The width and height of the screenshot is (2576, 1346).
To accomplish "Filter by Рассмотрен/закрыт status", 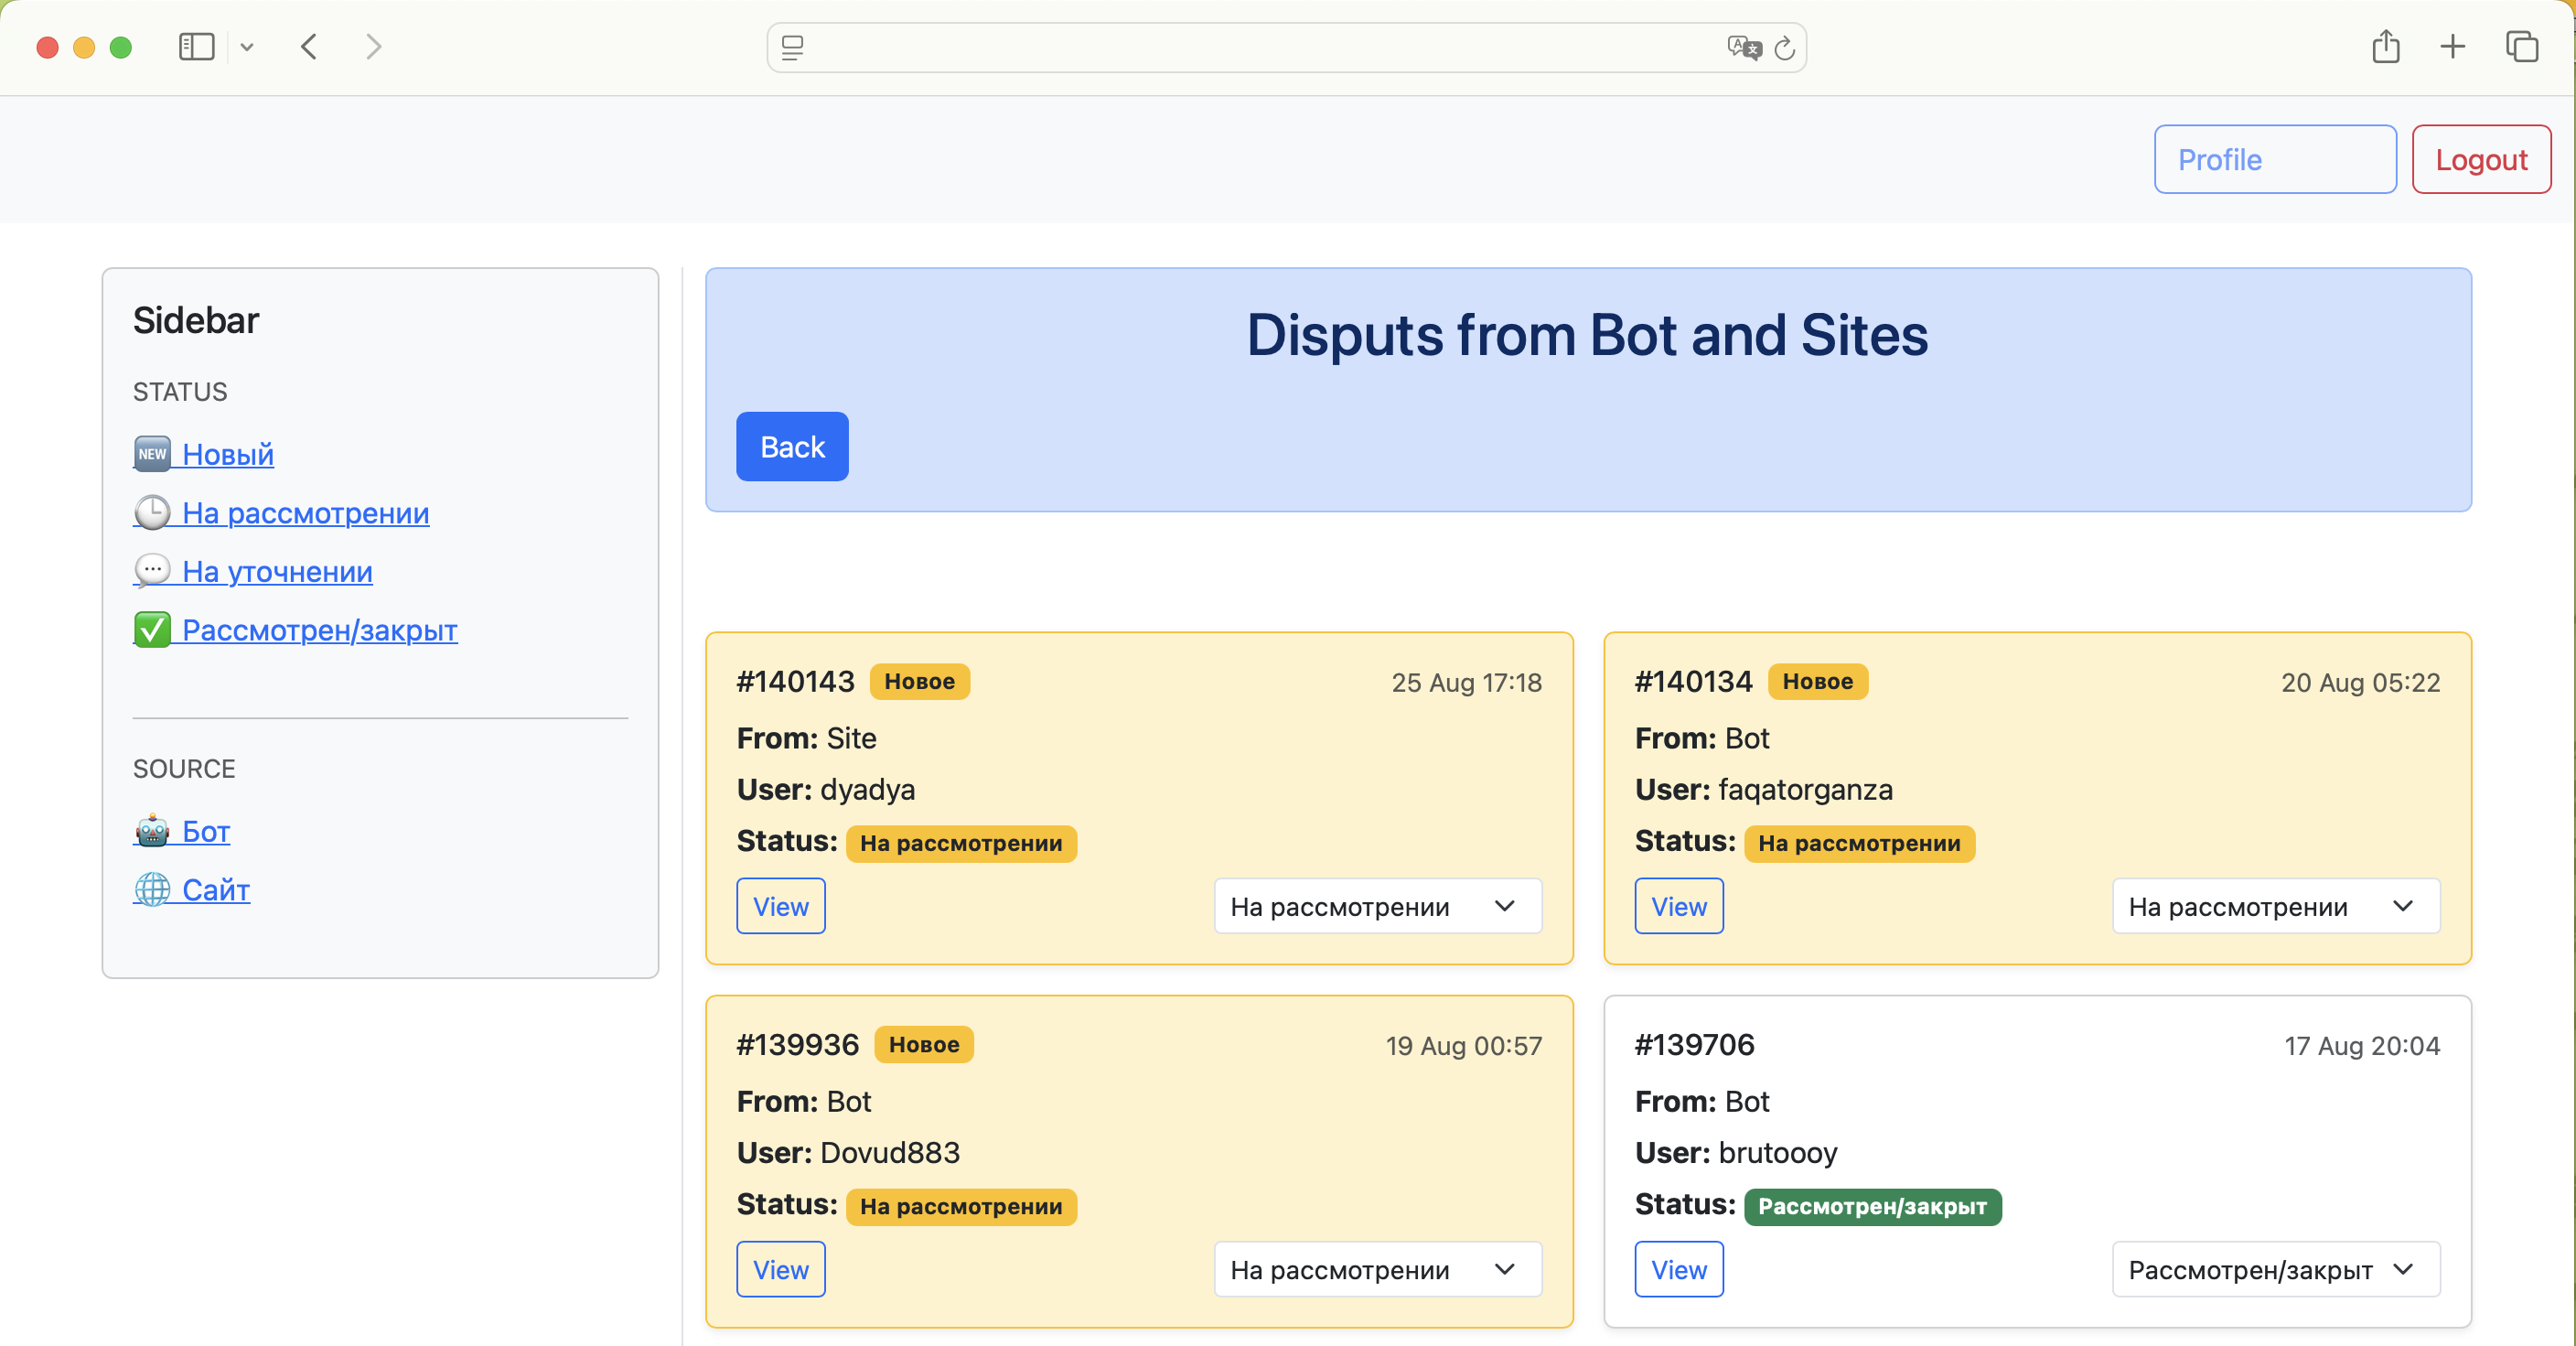I will coord(319,630).
